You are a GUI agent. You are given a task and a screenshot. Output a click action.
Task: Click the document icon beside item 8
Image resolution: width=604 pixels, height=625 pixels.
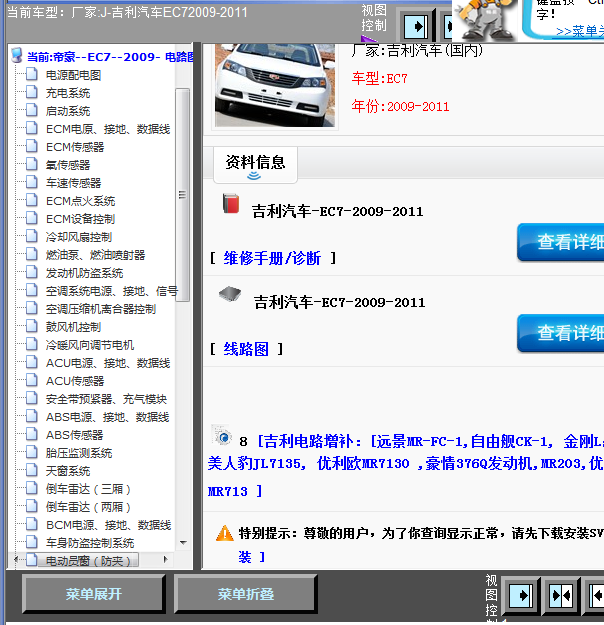pos(222,435)
